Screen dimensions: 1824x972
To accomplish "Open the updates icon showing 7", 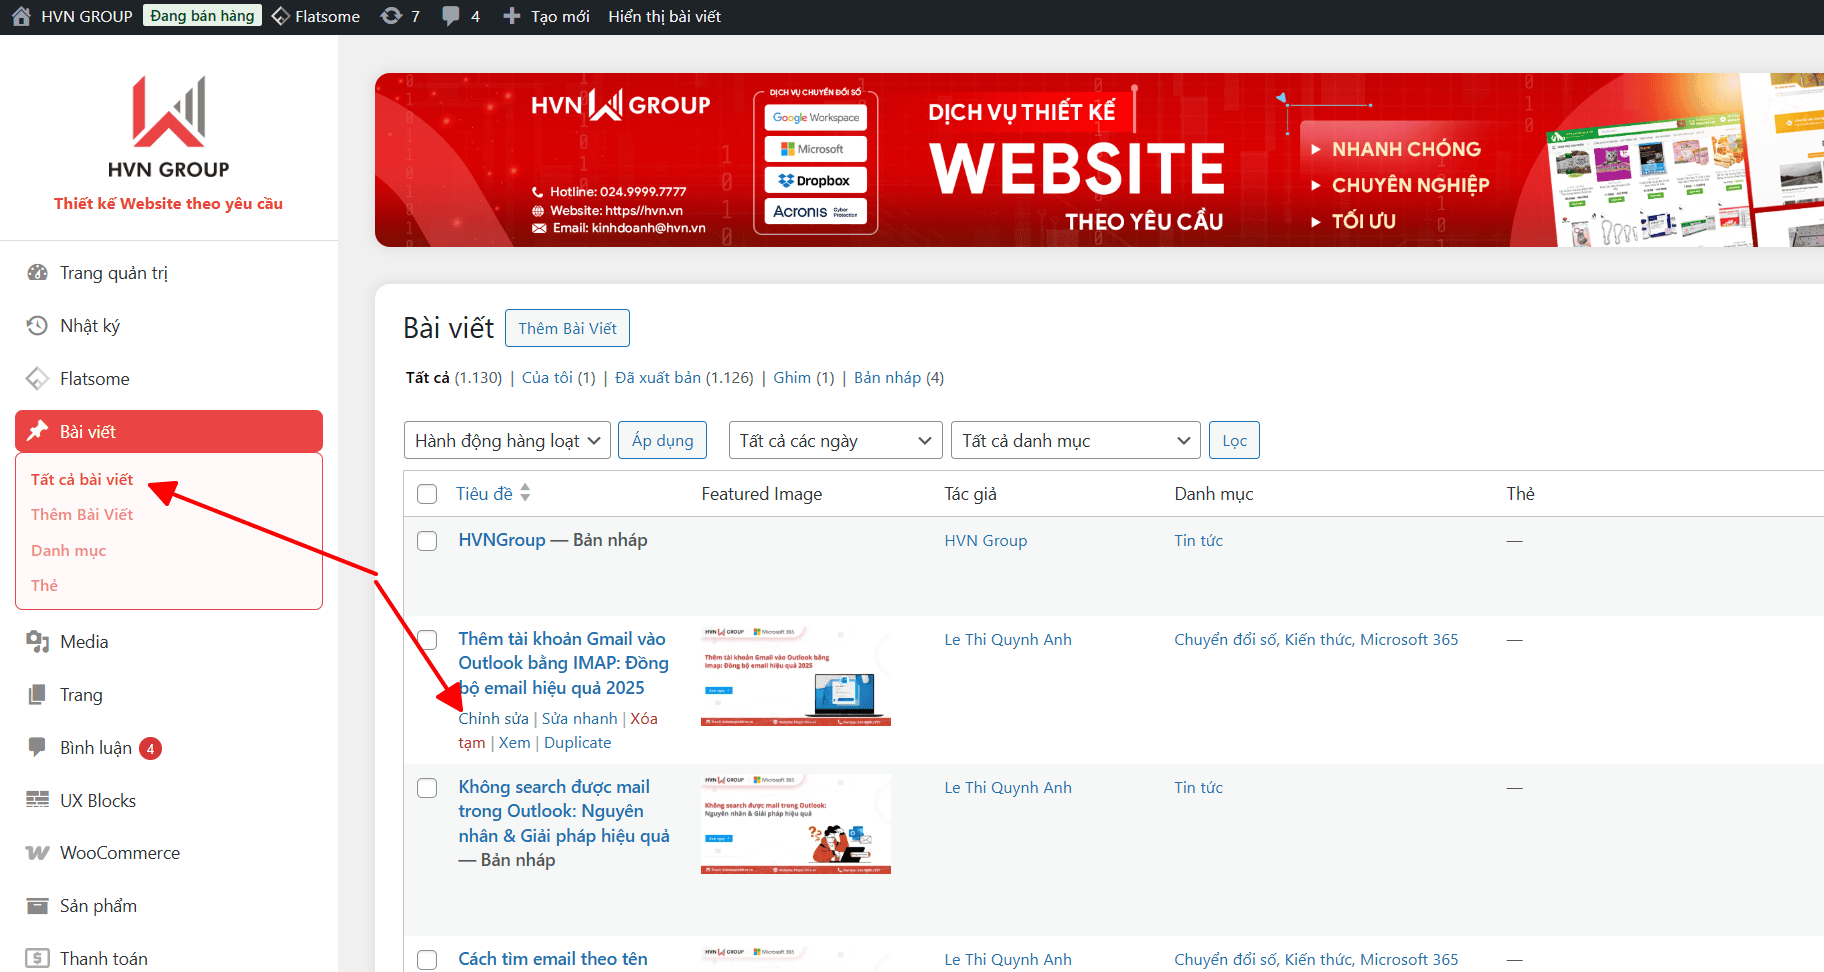I will tap(391, 16).
